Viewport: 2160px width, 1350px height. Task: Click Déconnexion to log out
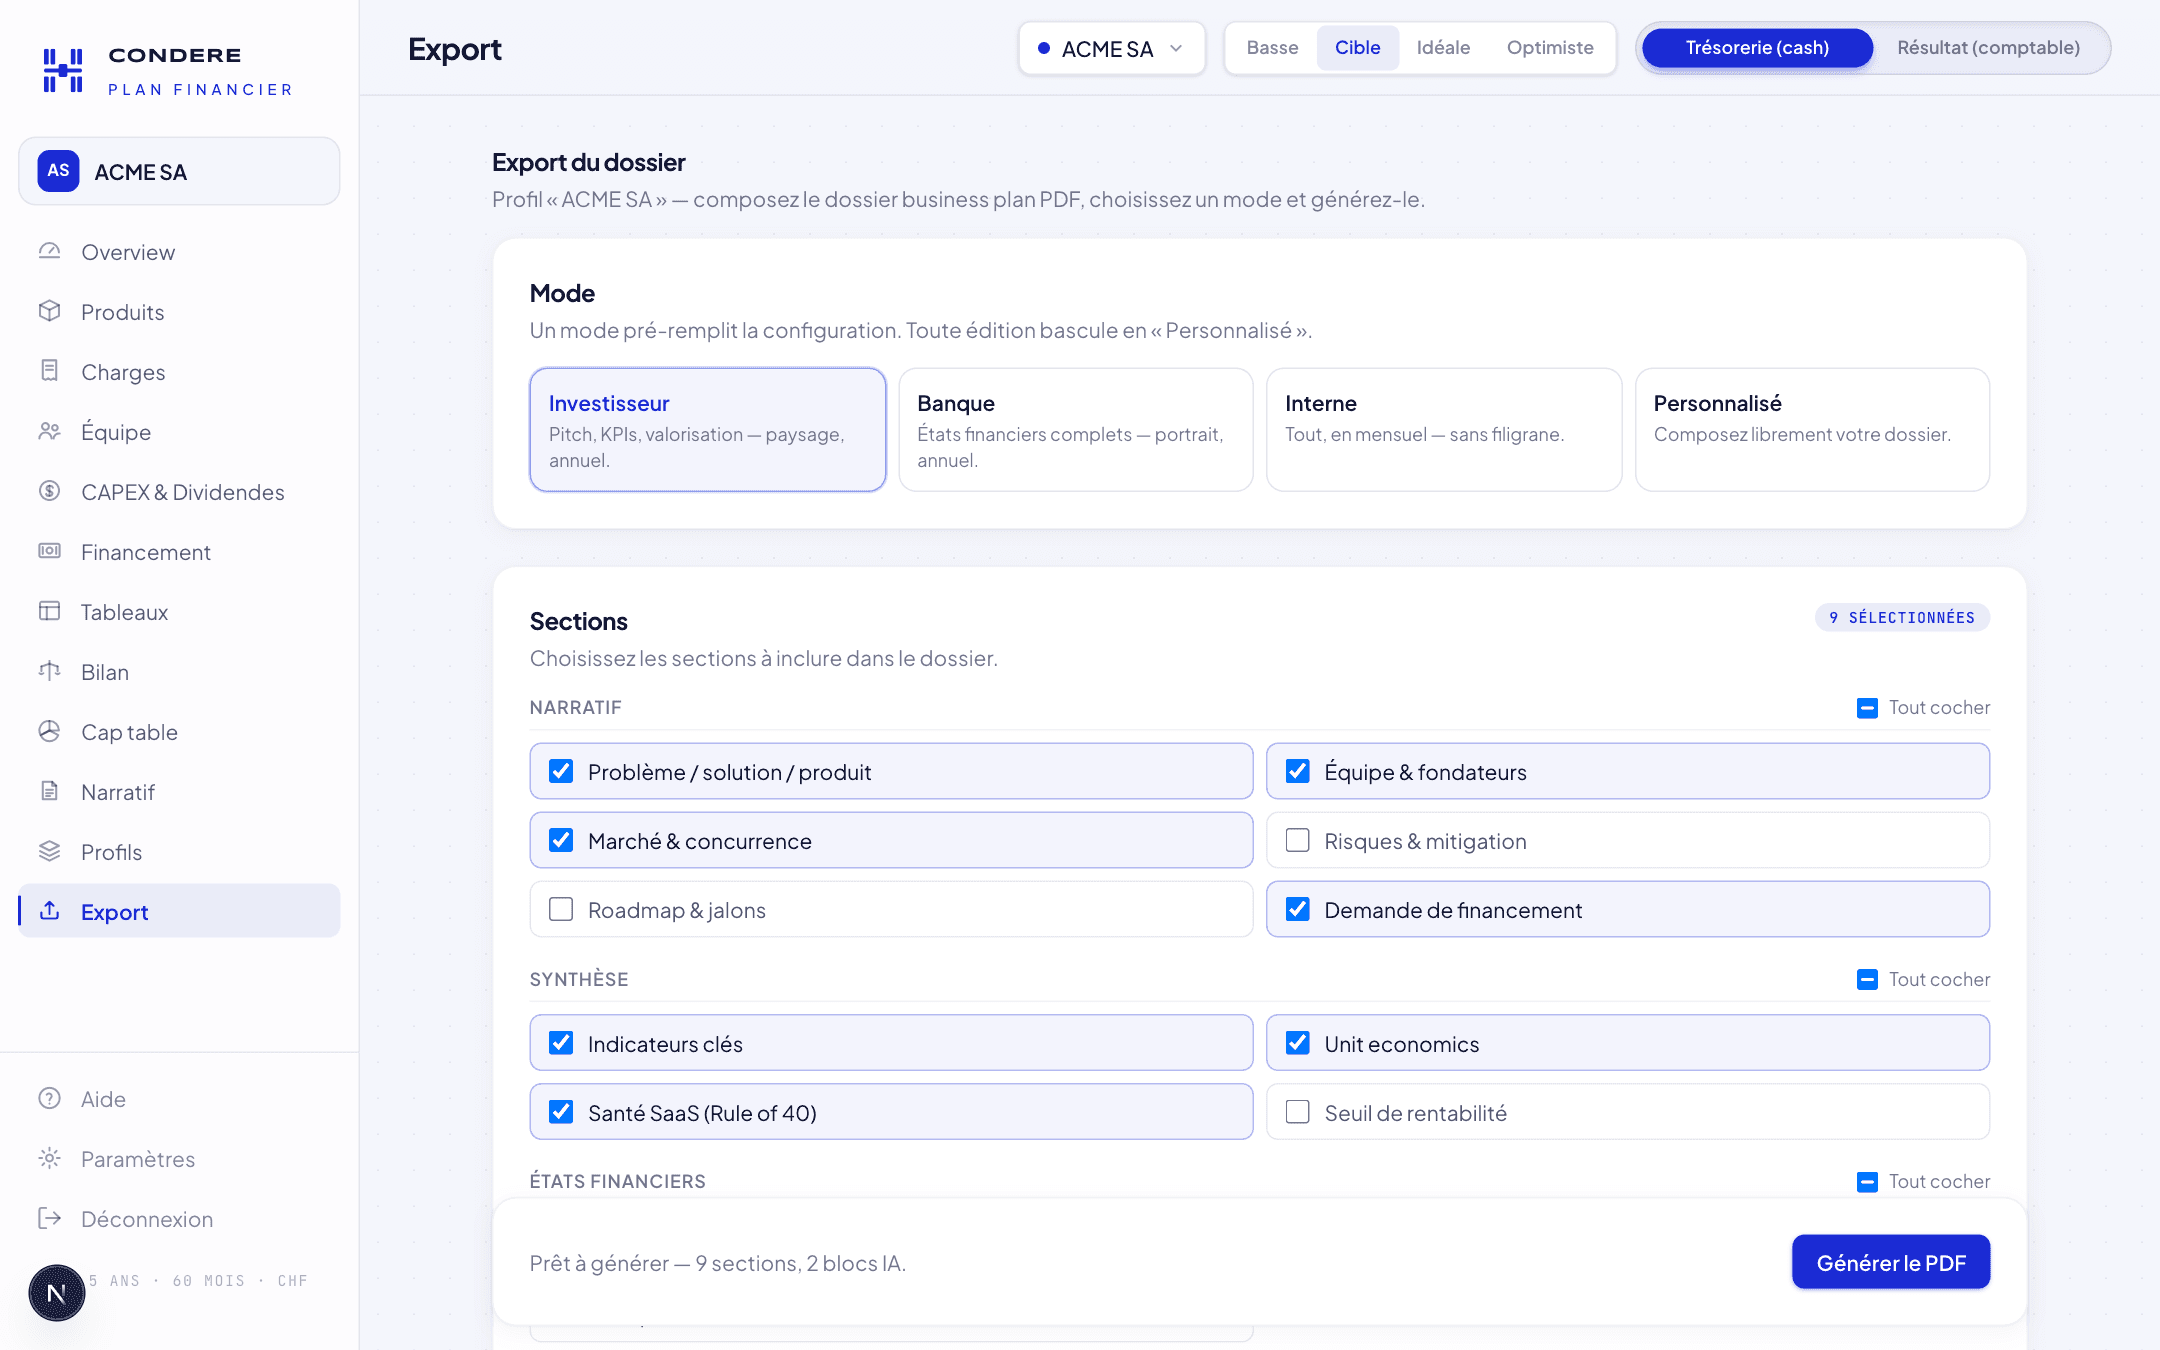coord(179,1219)
